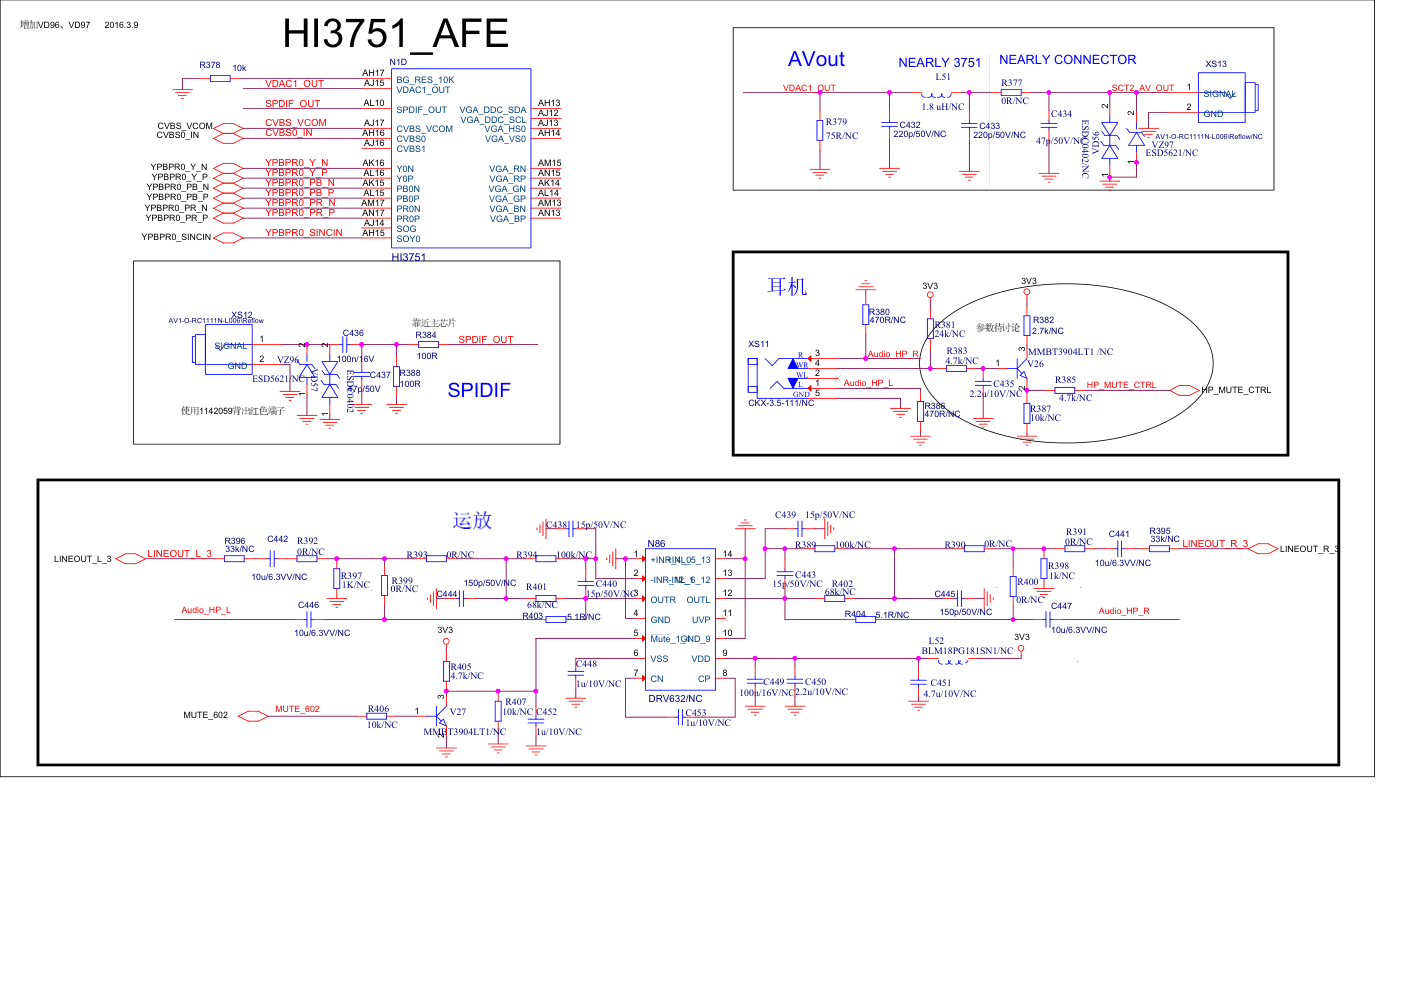The height and width of the screenshot is (992, 1404).
Task: Select the CVBS_VCOM off-page port symbol
Action: click(x=228, y=127)
